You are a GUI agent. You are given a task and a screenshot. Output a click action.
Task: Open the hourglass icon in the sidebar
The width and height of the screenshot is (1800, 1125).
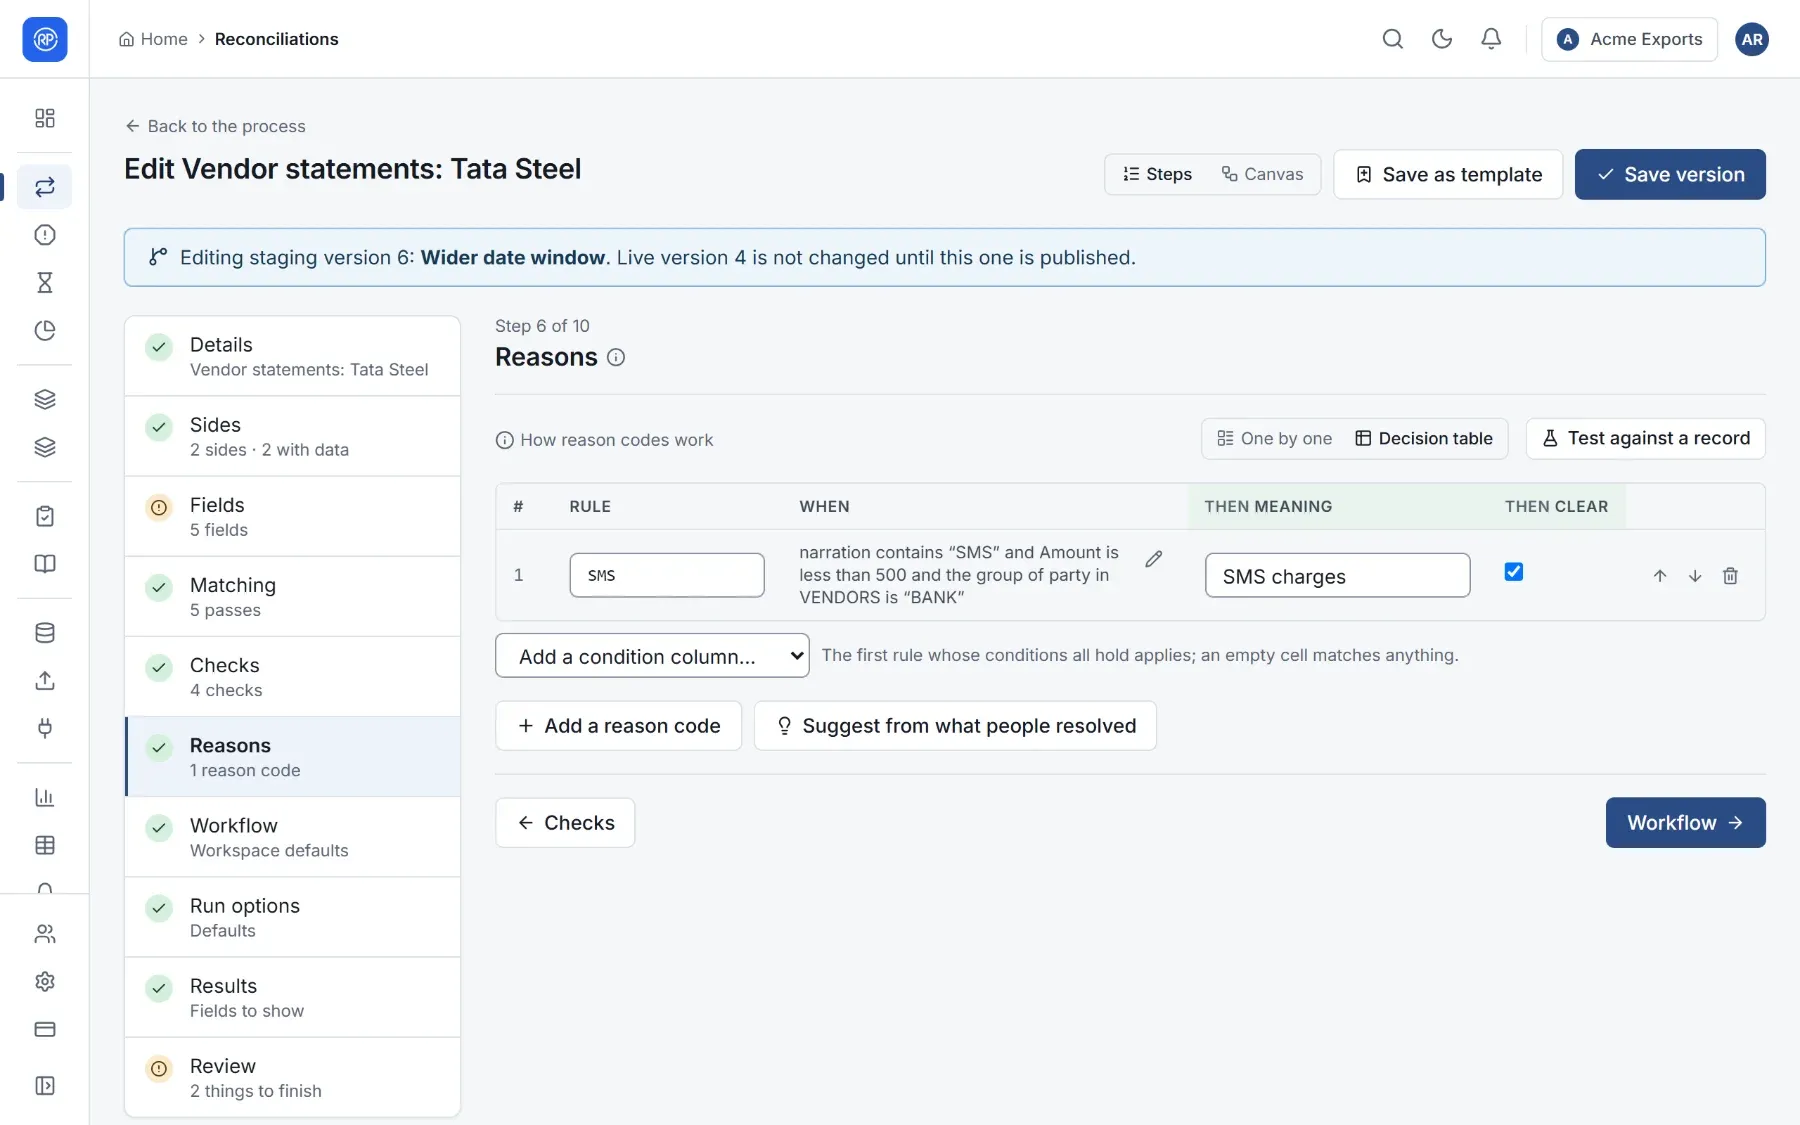point(45,283)
